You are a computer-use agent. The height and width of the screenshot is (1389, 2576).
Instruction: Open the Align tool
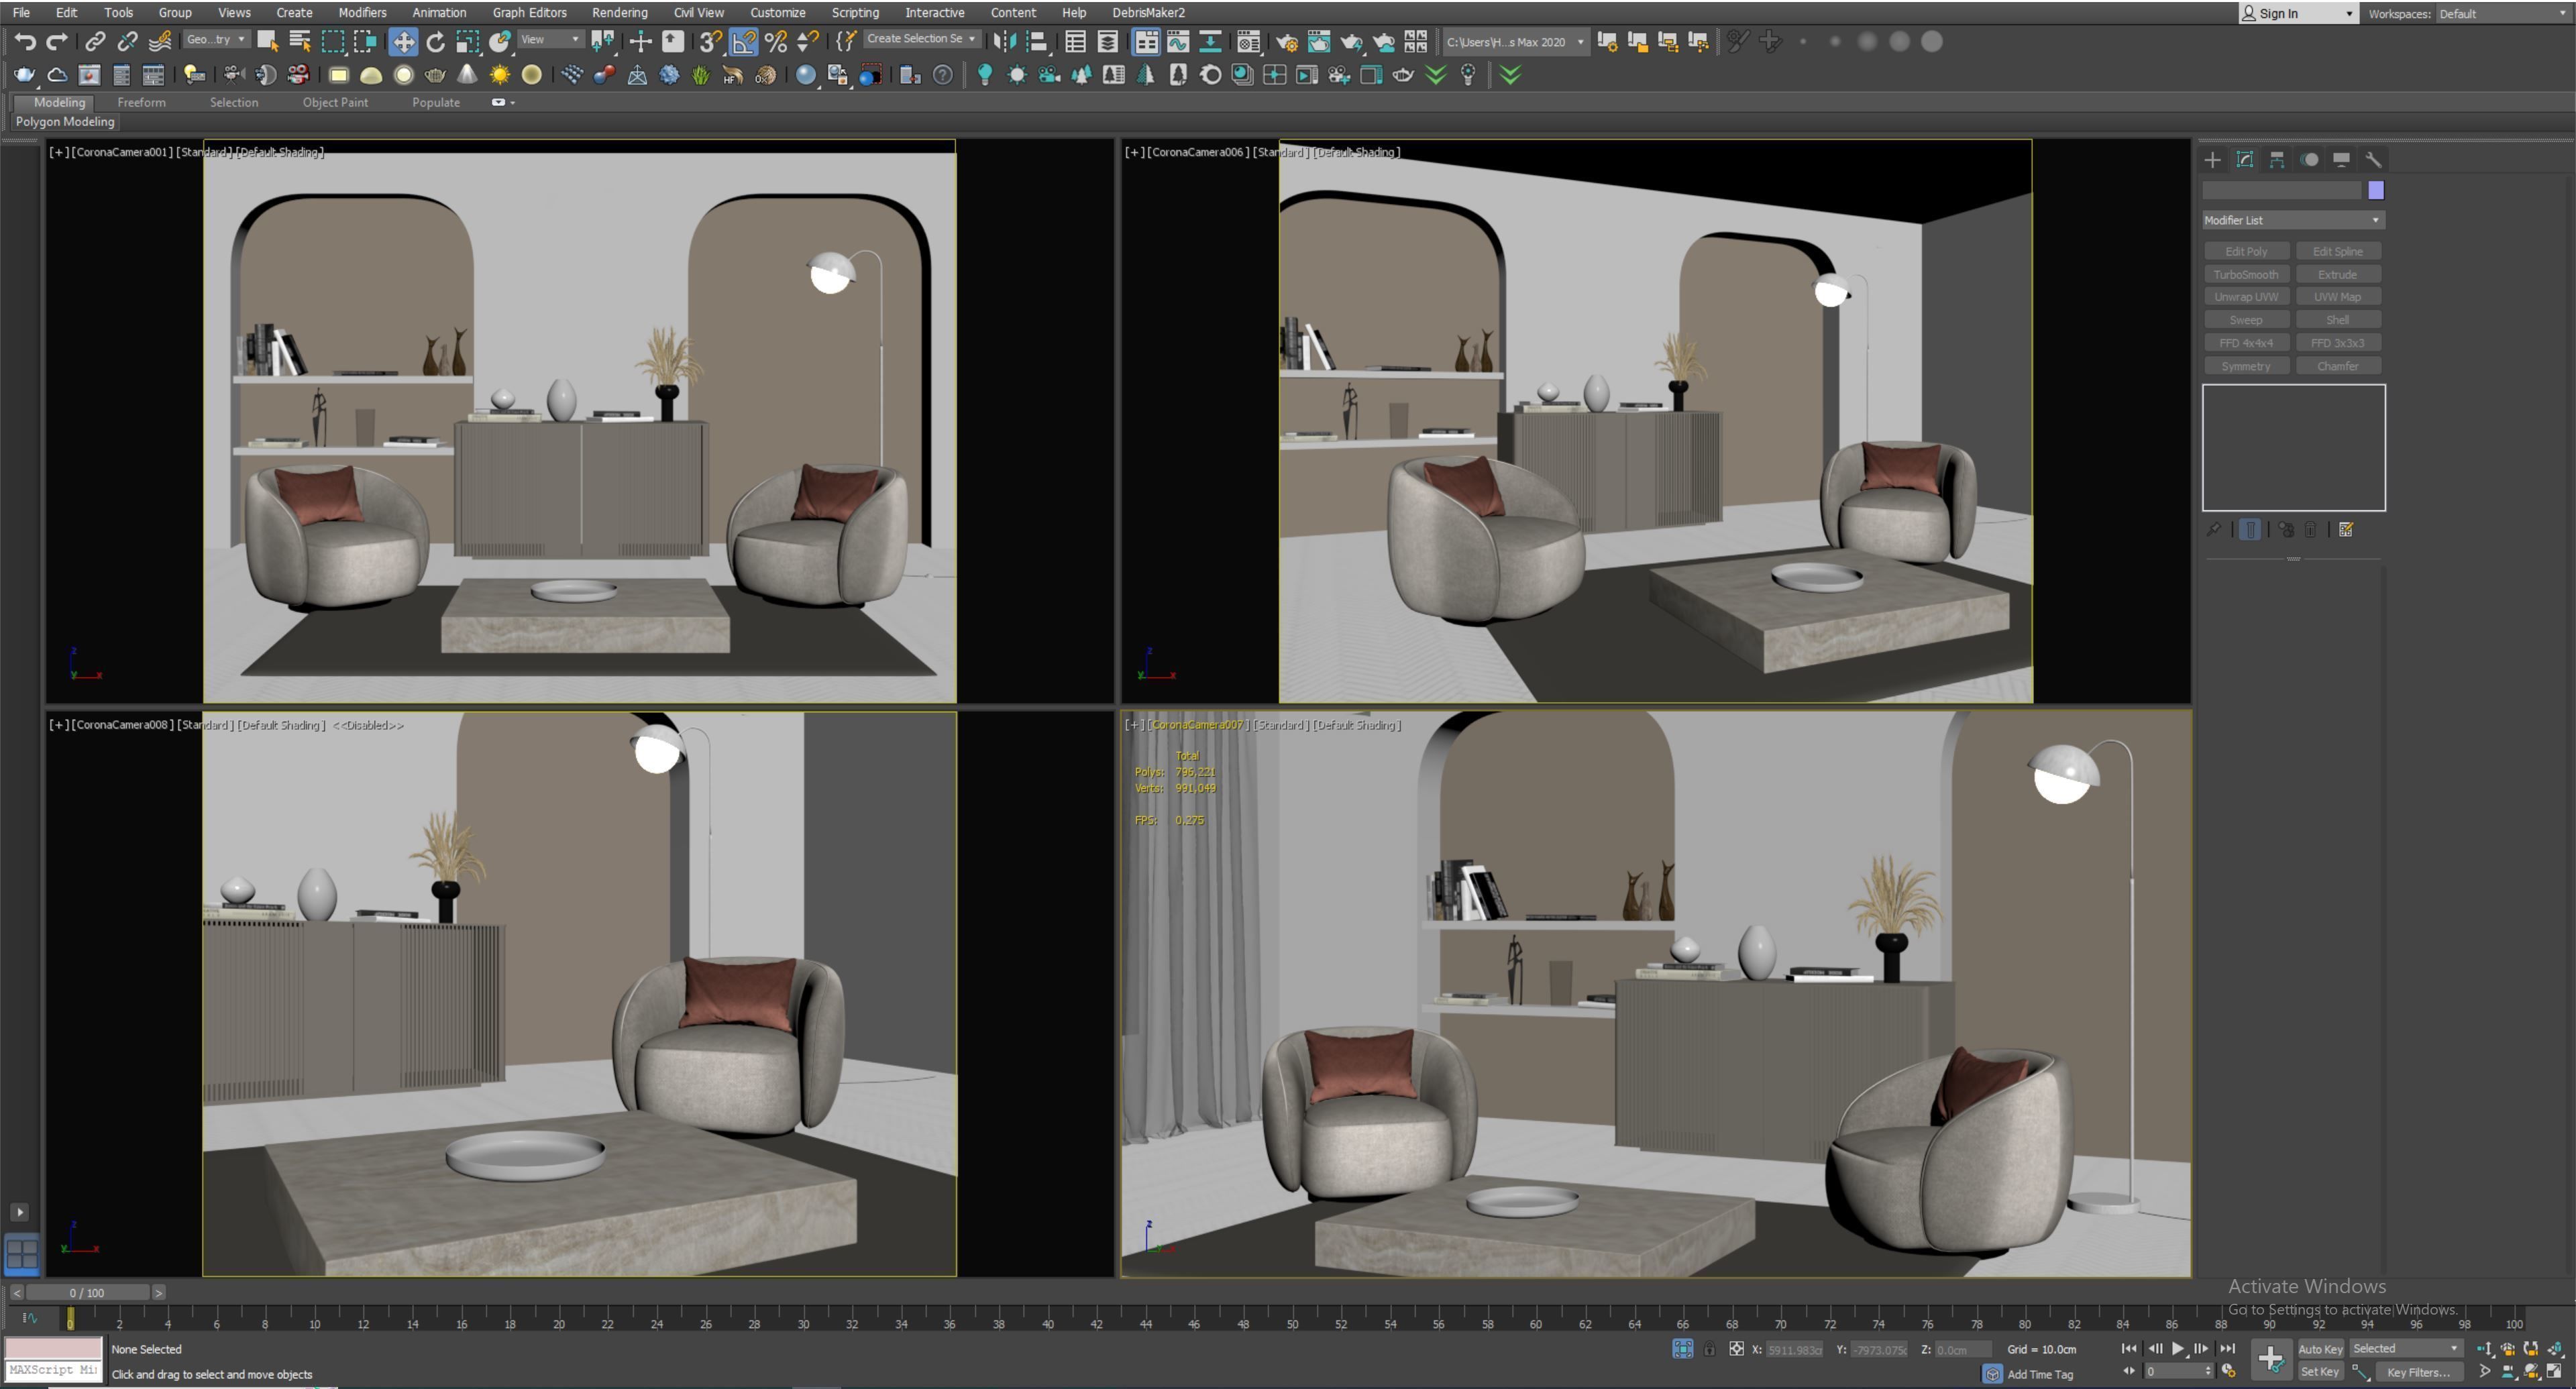[1037, 41]
